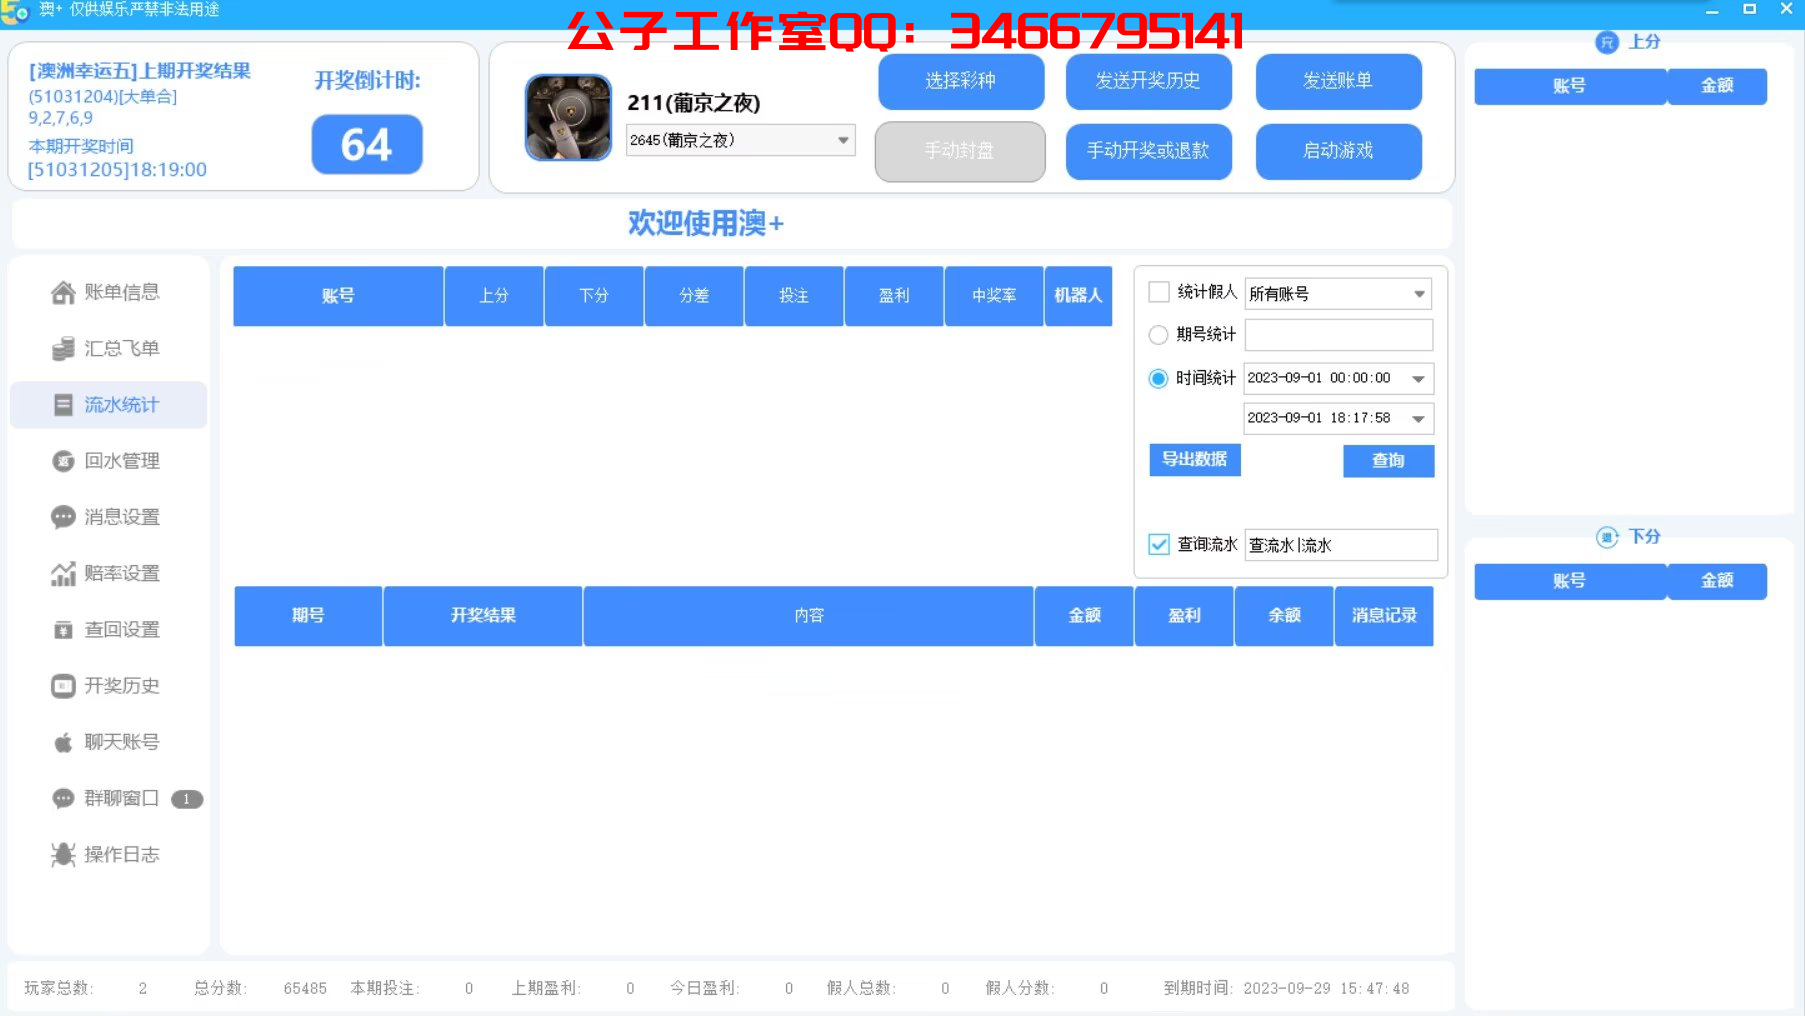Click the bubble icon beside 群聊窗口

click(63, 798)
